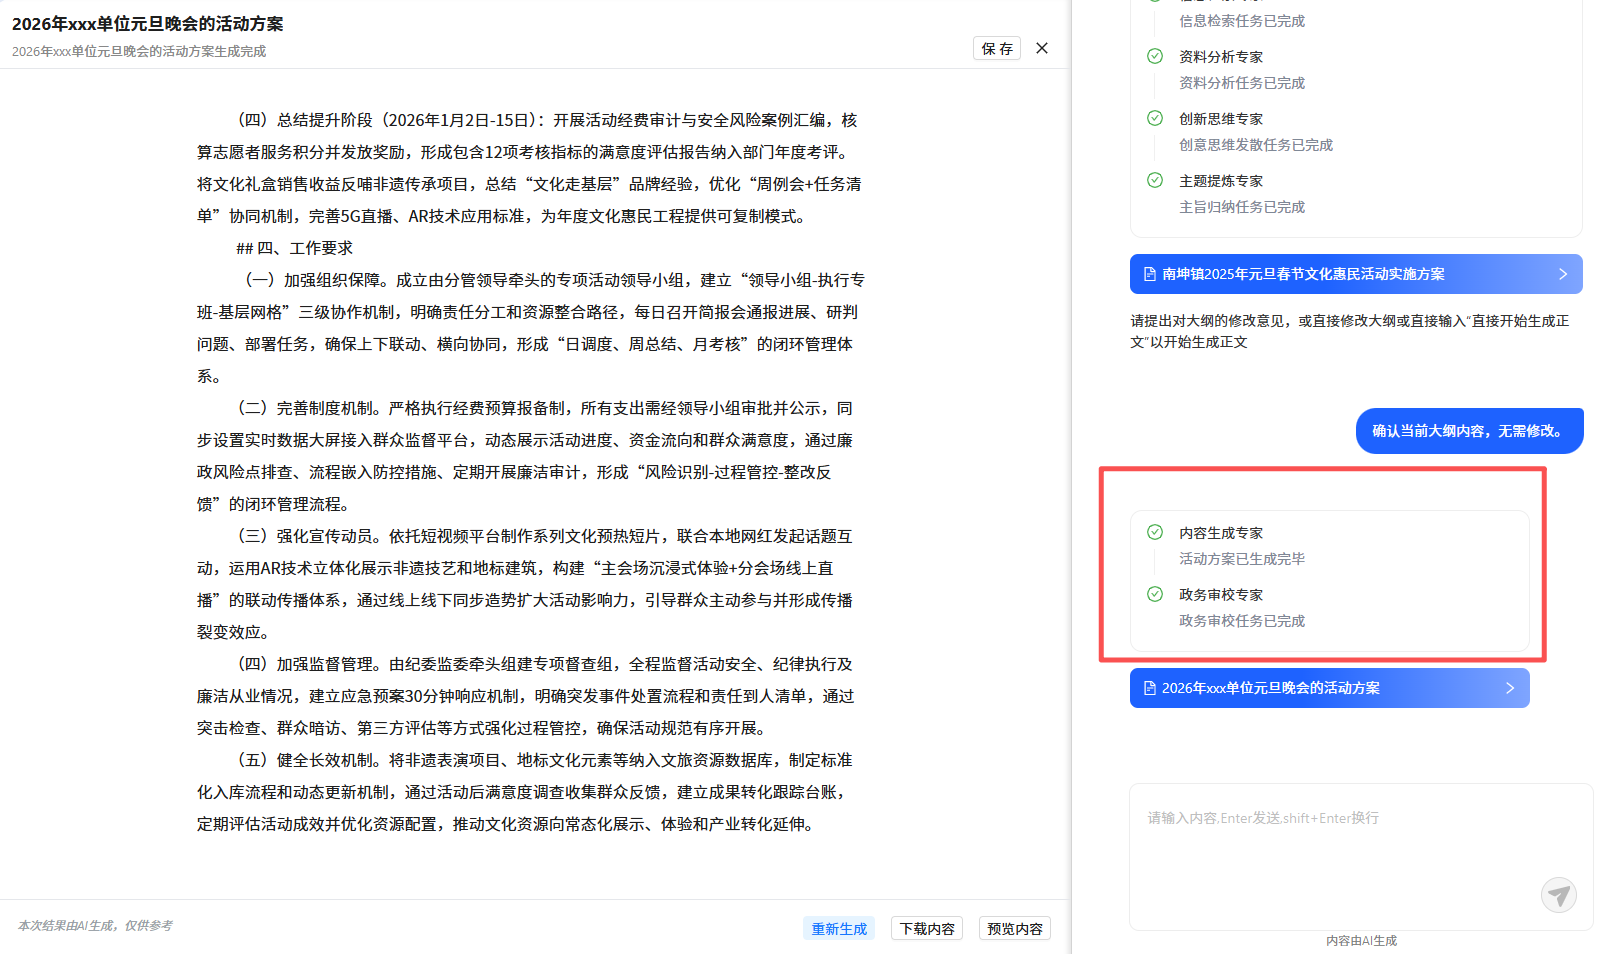Click the 四、工作要求 heading in document
The height and width of the screenshot is (954, 1601).
pyautogui.click(x=295, y=248)
